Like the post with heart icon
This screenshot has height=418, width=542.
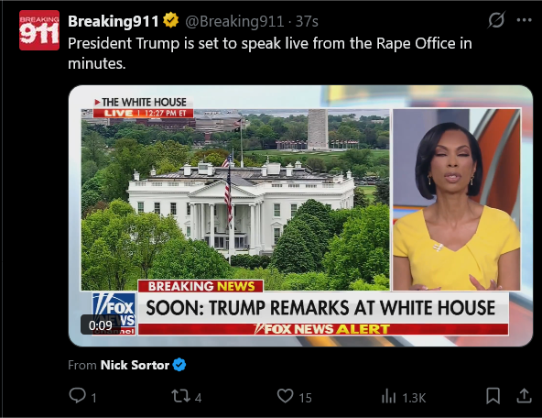(285, 396)
